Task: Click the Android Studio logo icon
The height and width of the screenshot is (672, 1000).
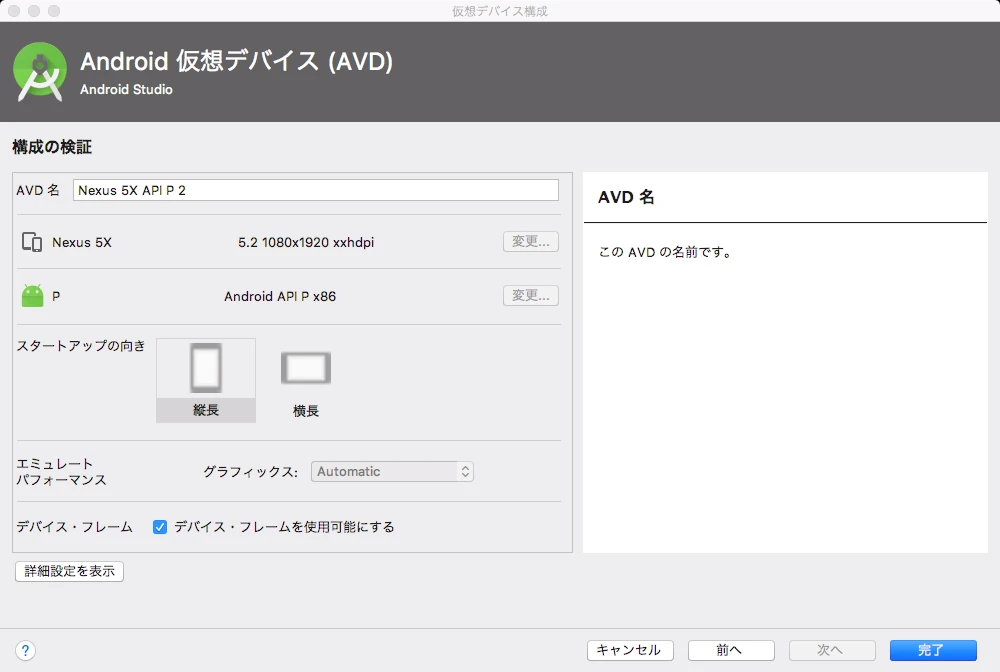Action: pyautogui.click(x=40, y=71)
